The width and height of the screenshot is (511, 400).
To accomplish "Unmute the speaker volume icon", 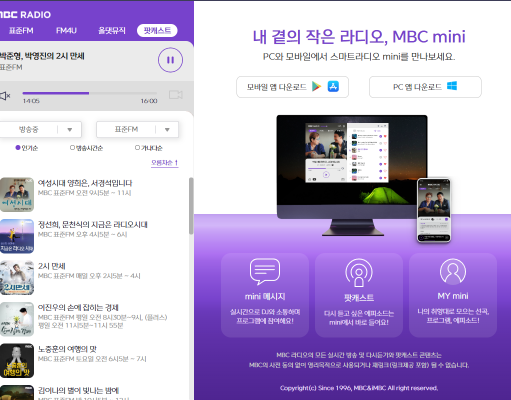I will click(x=5, y=96).
